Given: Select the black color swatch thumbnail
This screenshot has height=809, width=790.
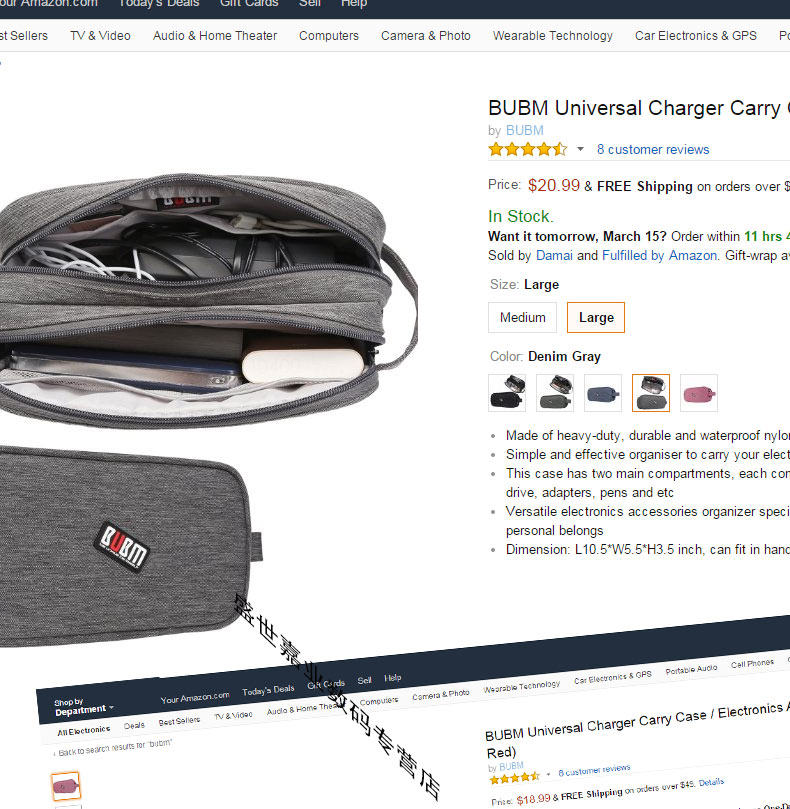Looking at the screenshot, I should [x=507, y=393].
